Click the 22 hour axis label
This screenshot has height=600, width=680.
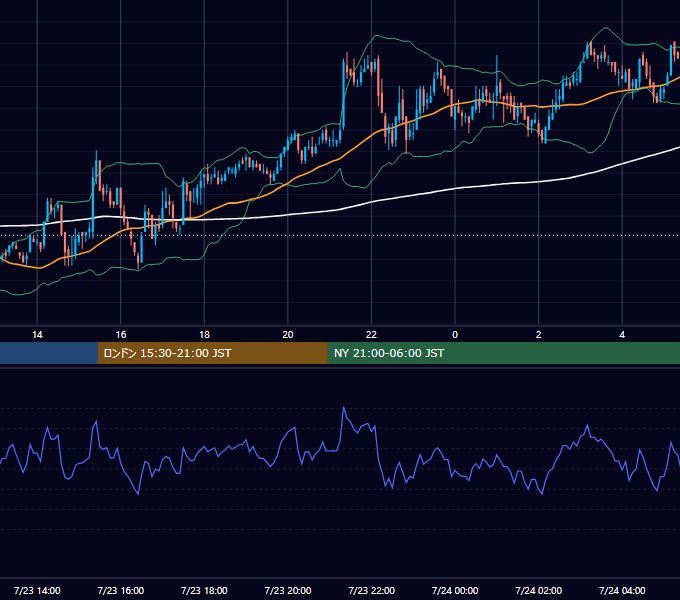(x=371, y=335)
